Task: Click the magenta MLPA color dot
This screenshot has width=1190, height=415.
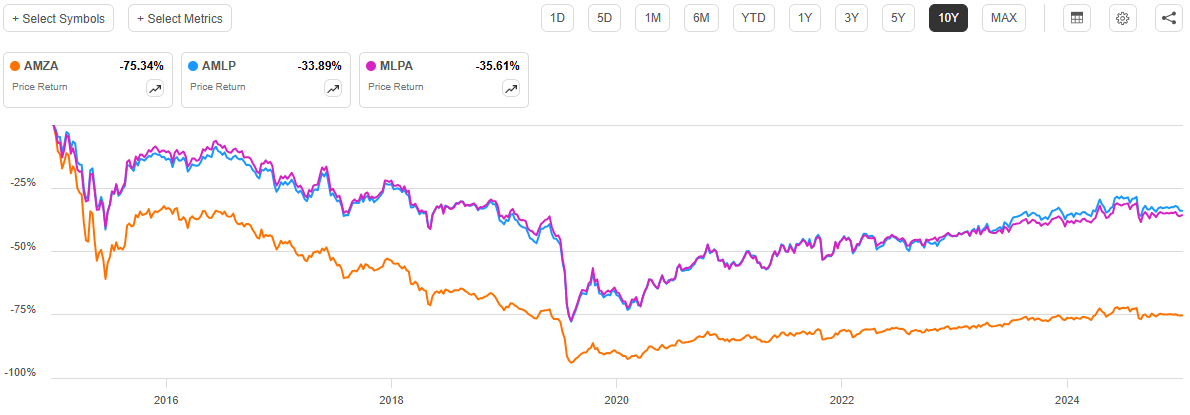Action: (371, 66)
